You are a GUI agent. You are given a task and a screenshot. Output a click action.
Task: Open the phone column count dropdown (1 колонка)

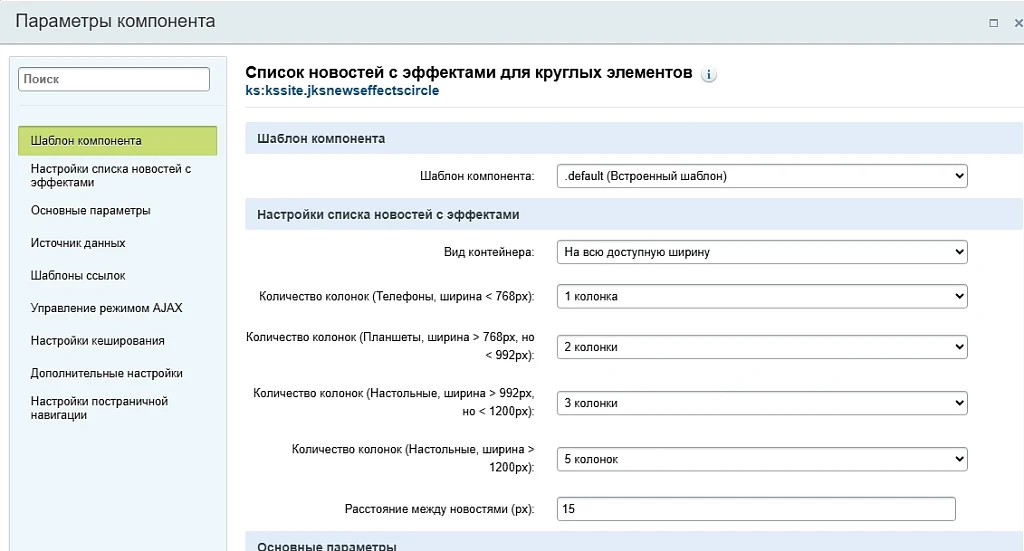(x=761, y=296)
